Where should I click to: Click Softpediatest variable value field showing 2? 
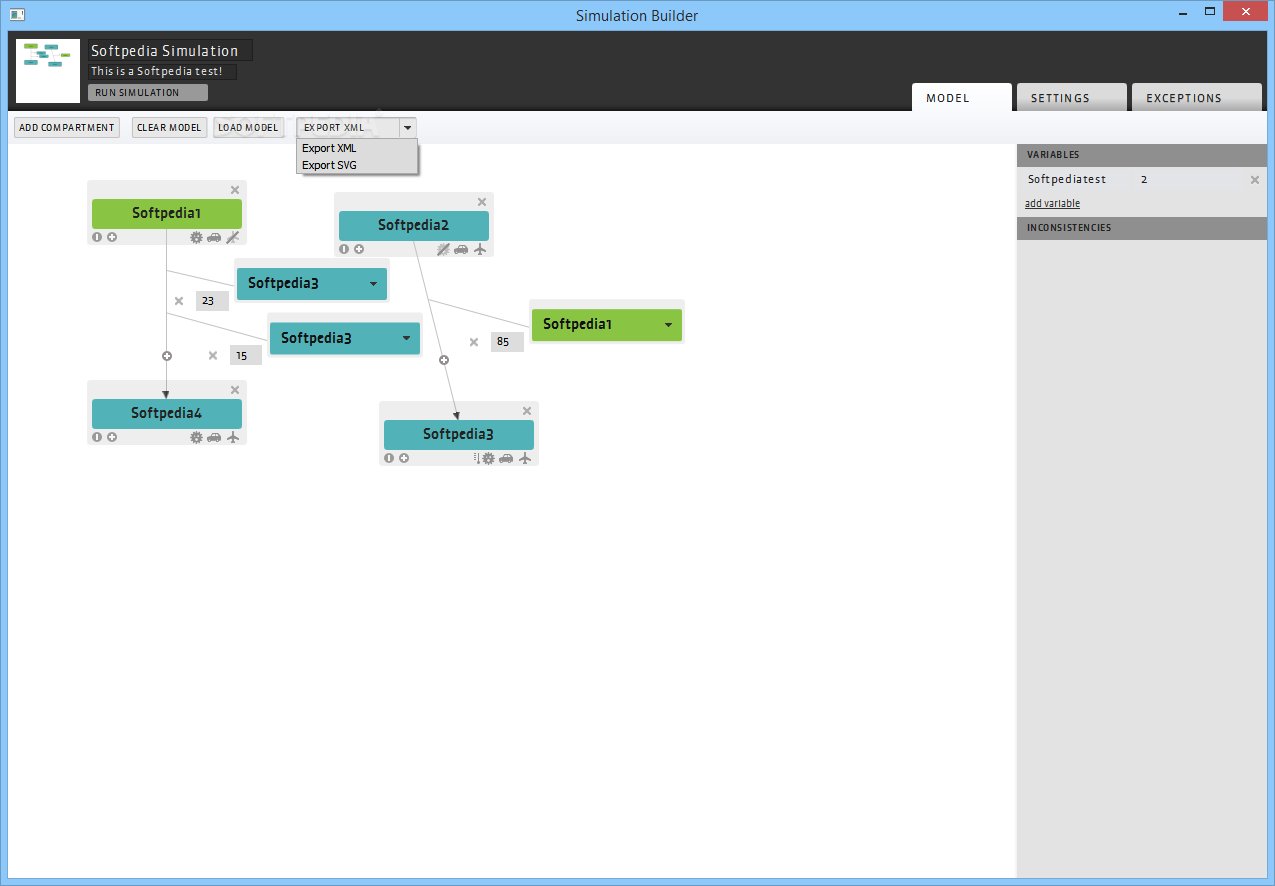click(x=1186, y=180)
